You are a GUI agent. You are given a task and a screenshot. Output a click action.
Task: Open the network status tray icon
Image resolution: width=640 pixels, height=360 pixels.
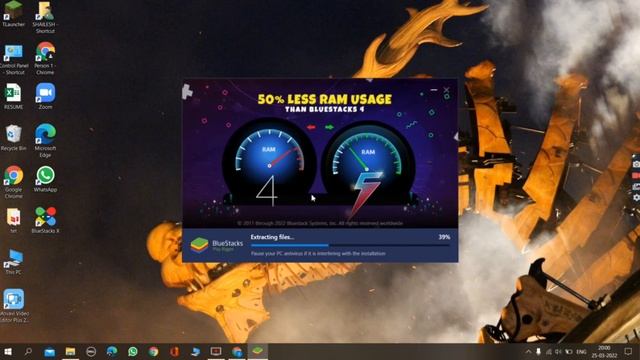pos(549,351)
